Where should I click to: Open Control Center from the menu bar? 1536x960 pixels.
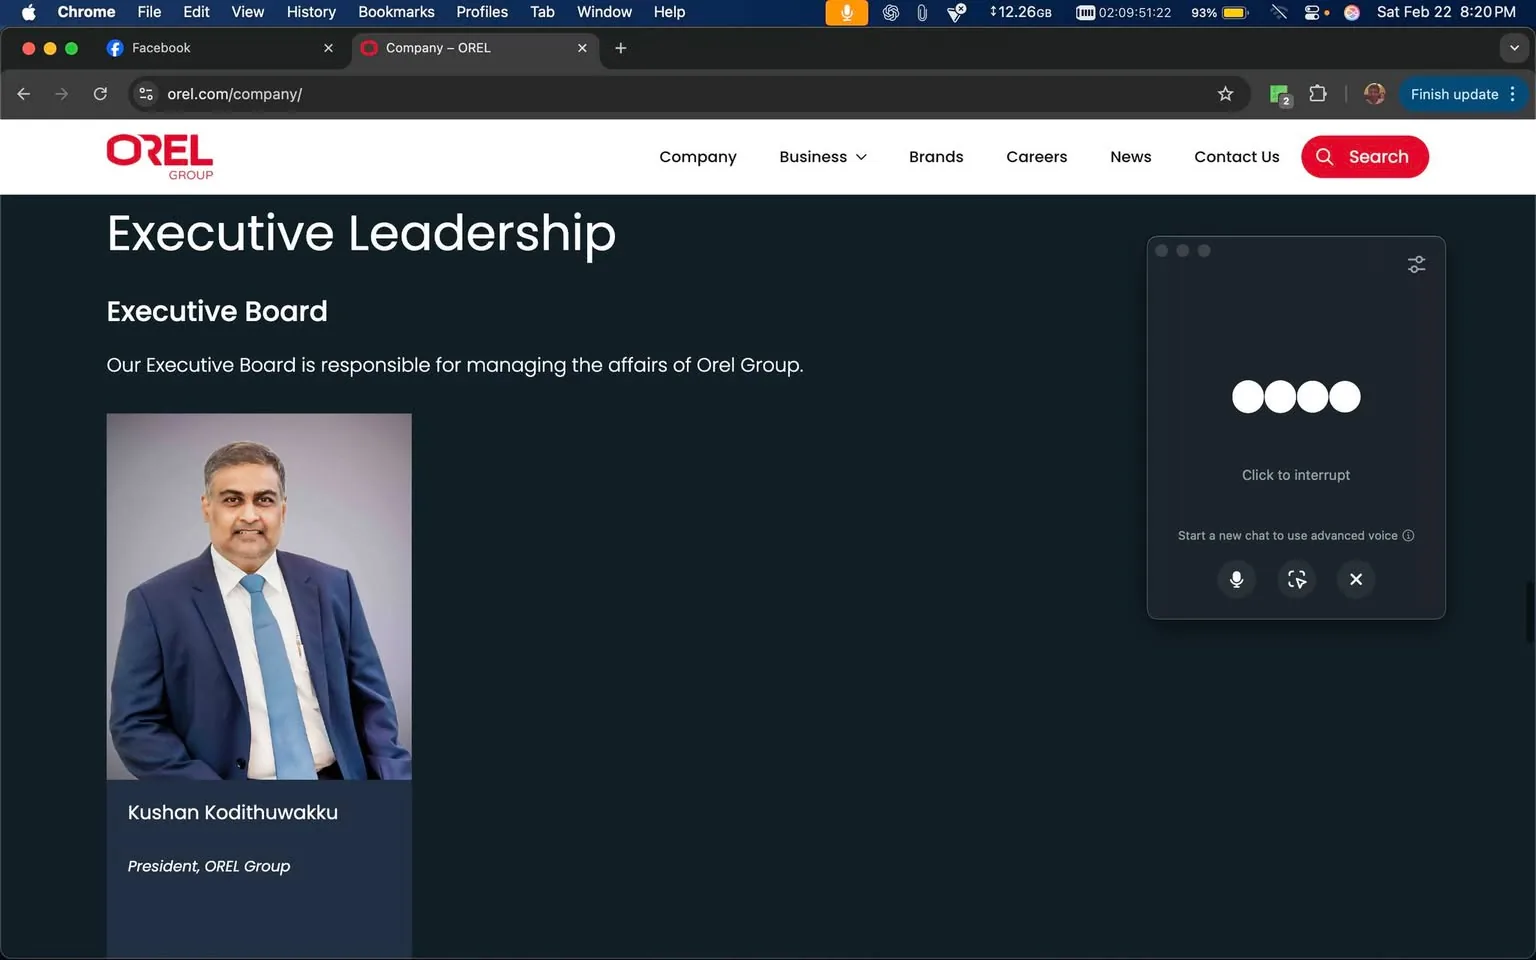point(1314,13)
